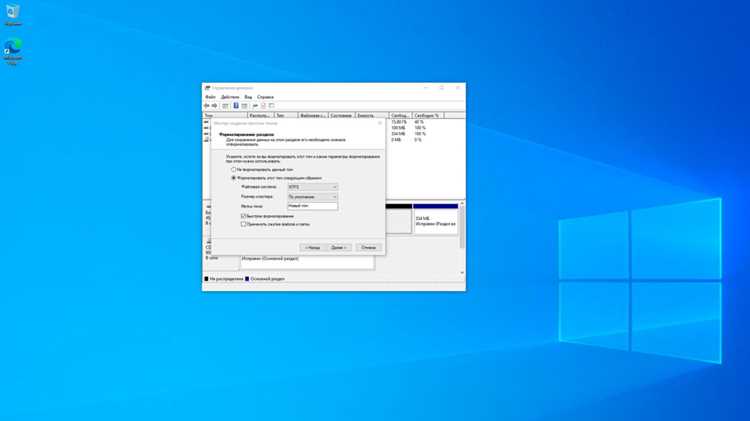
Task: Open the file system NTFS dropdown
Action: (x=313, y=187)
